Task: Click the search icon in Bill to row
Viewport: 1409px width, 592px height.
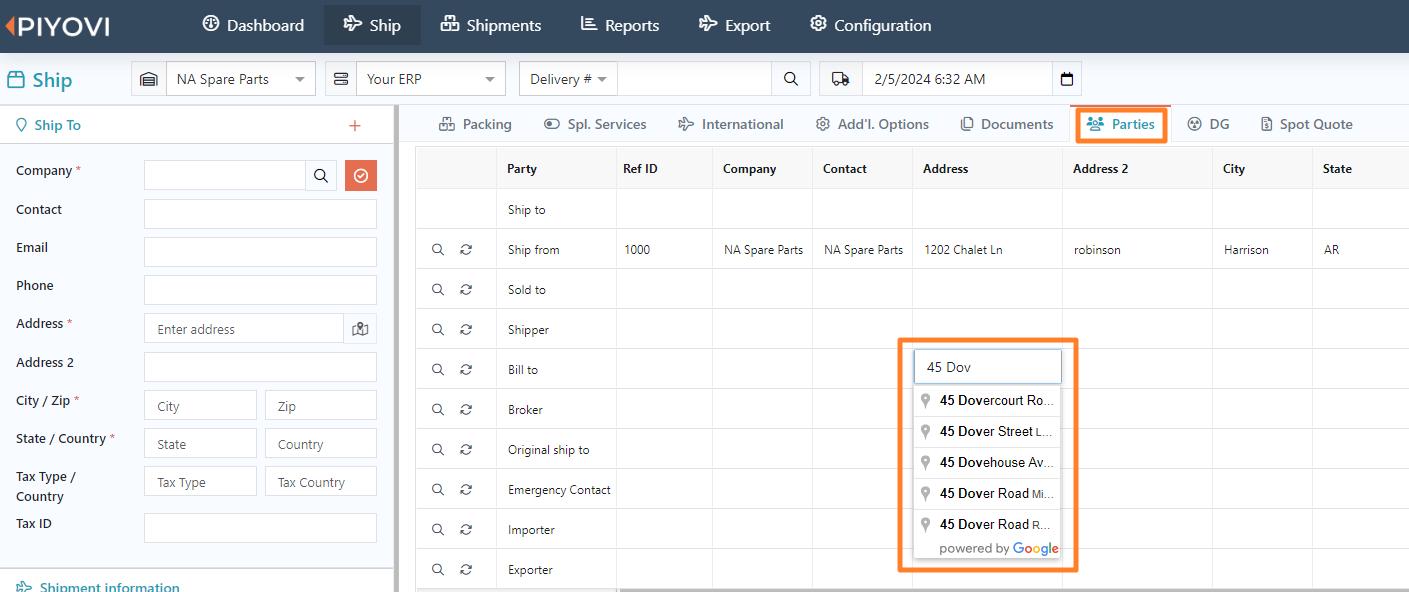Action: (x=438, y=369)
